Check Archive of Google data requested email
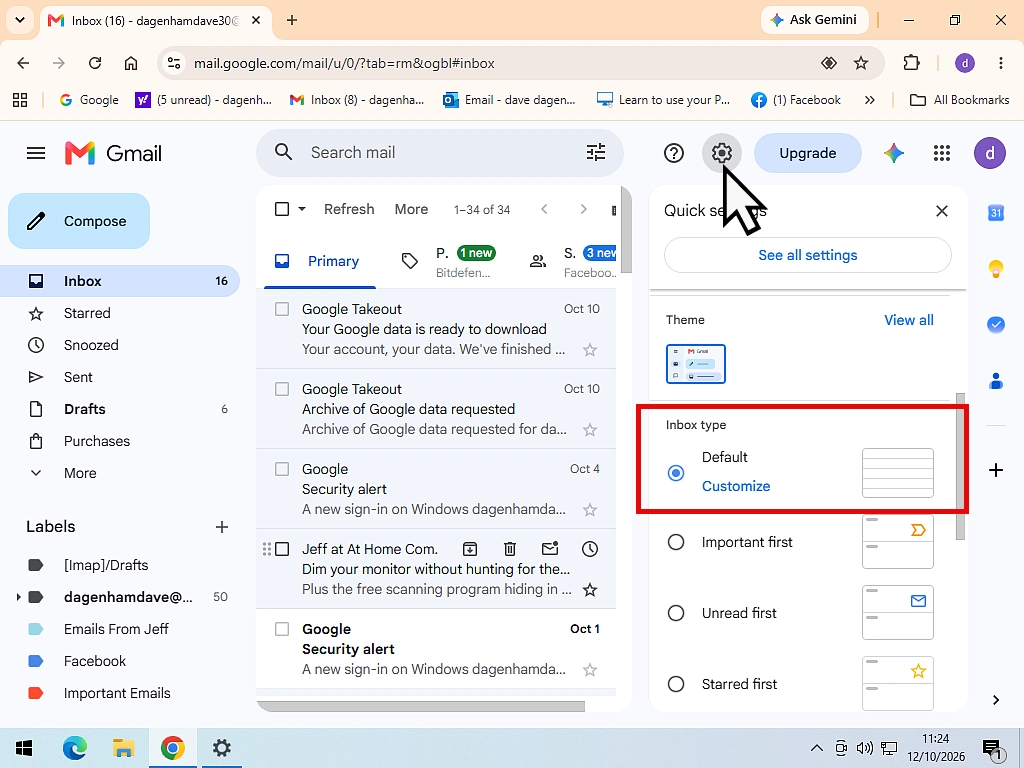The image size is (1024, 768). [x=282, y=389]
